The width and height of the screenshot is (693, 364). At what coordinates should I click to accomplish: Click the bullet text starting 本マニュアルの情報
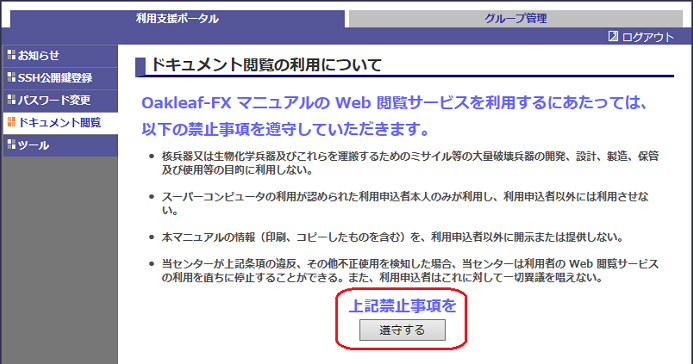pos(392,237)
